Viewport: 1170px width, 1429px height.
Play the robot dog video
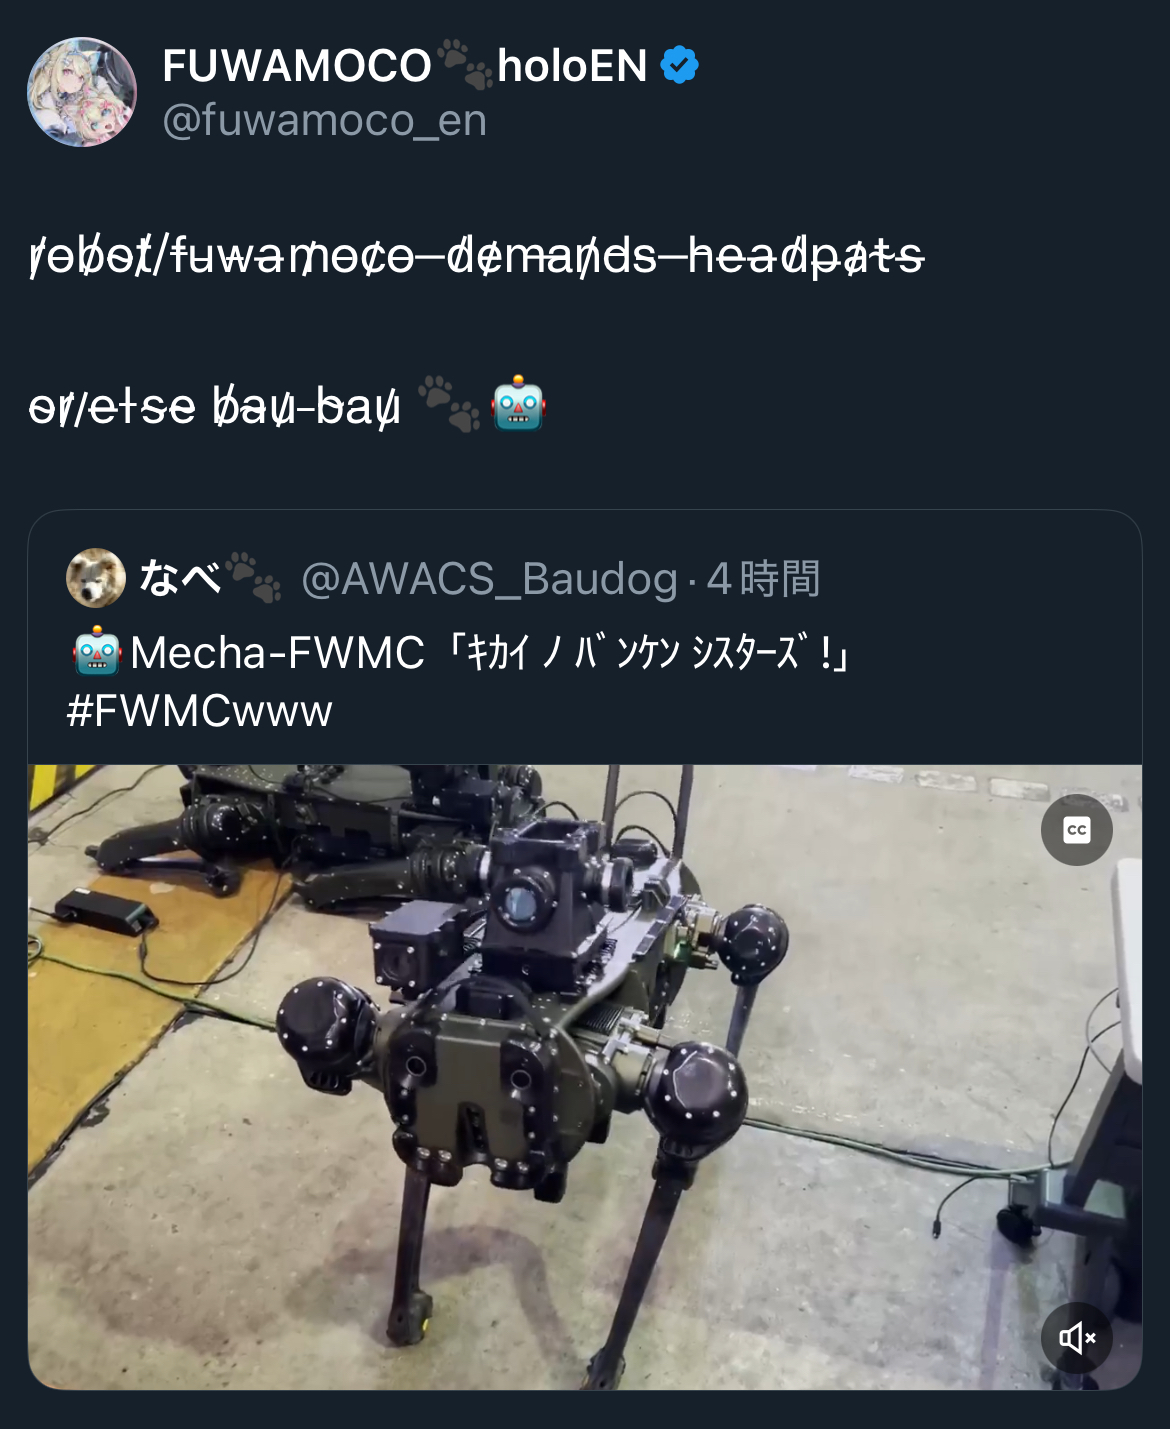(x=585, y=1077)
